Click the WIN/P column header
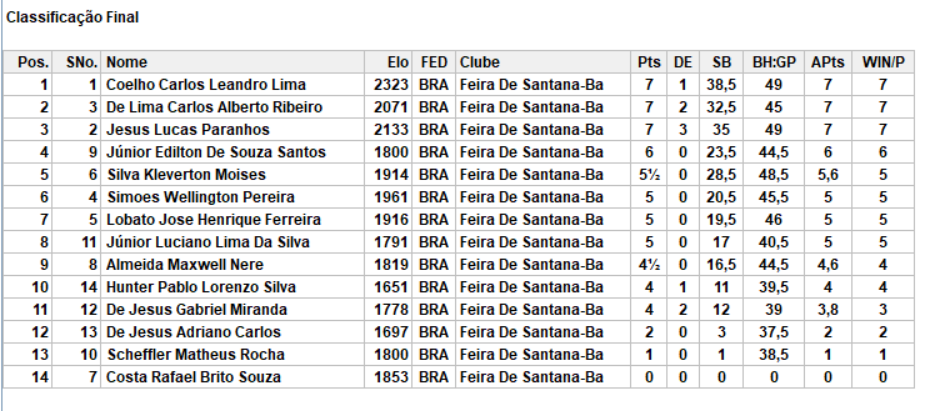Screen dimensions: 937x411 (x=883, y=62)
